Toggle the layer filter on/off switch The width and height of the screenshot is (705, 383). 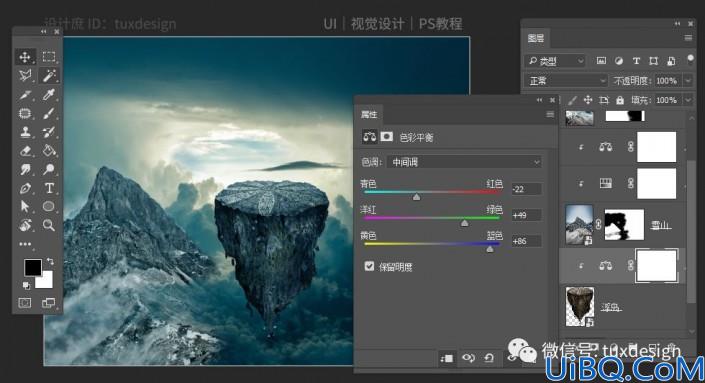click(691, 59)
